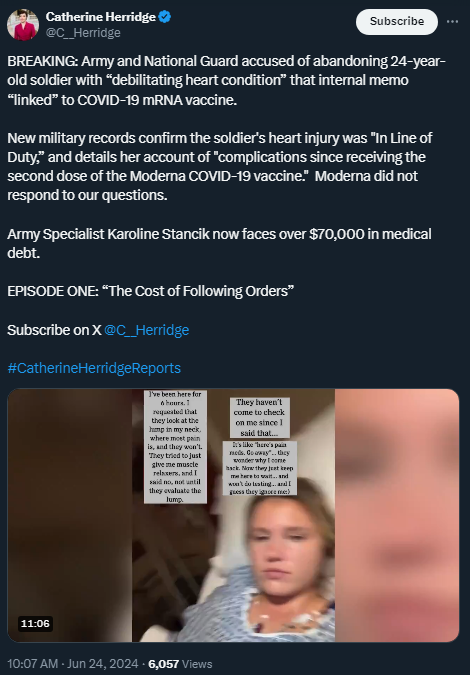
Task: Click the dark left panel of the video
Action: 70,515
